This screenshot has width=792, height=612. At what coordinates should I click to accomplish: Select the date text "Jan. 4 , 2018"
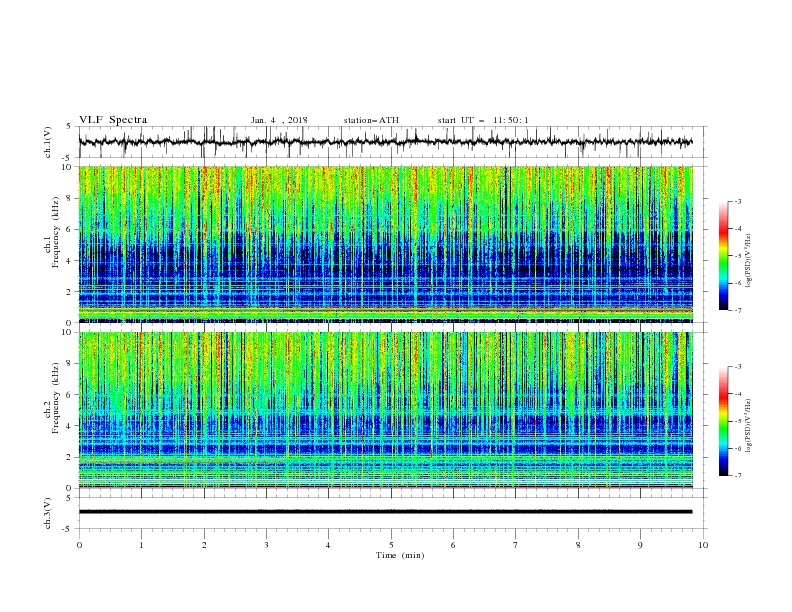(x=279, y=120)
